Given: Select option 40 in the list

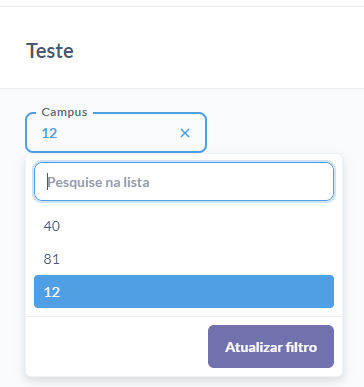Looking at the screenshot, I should tap(184, 226).
